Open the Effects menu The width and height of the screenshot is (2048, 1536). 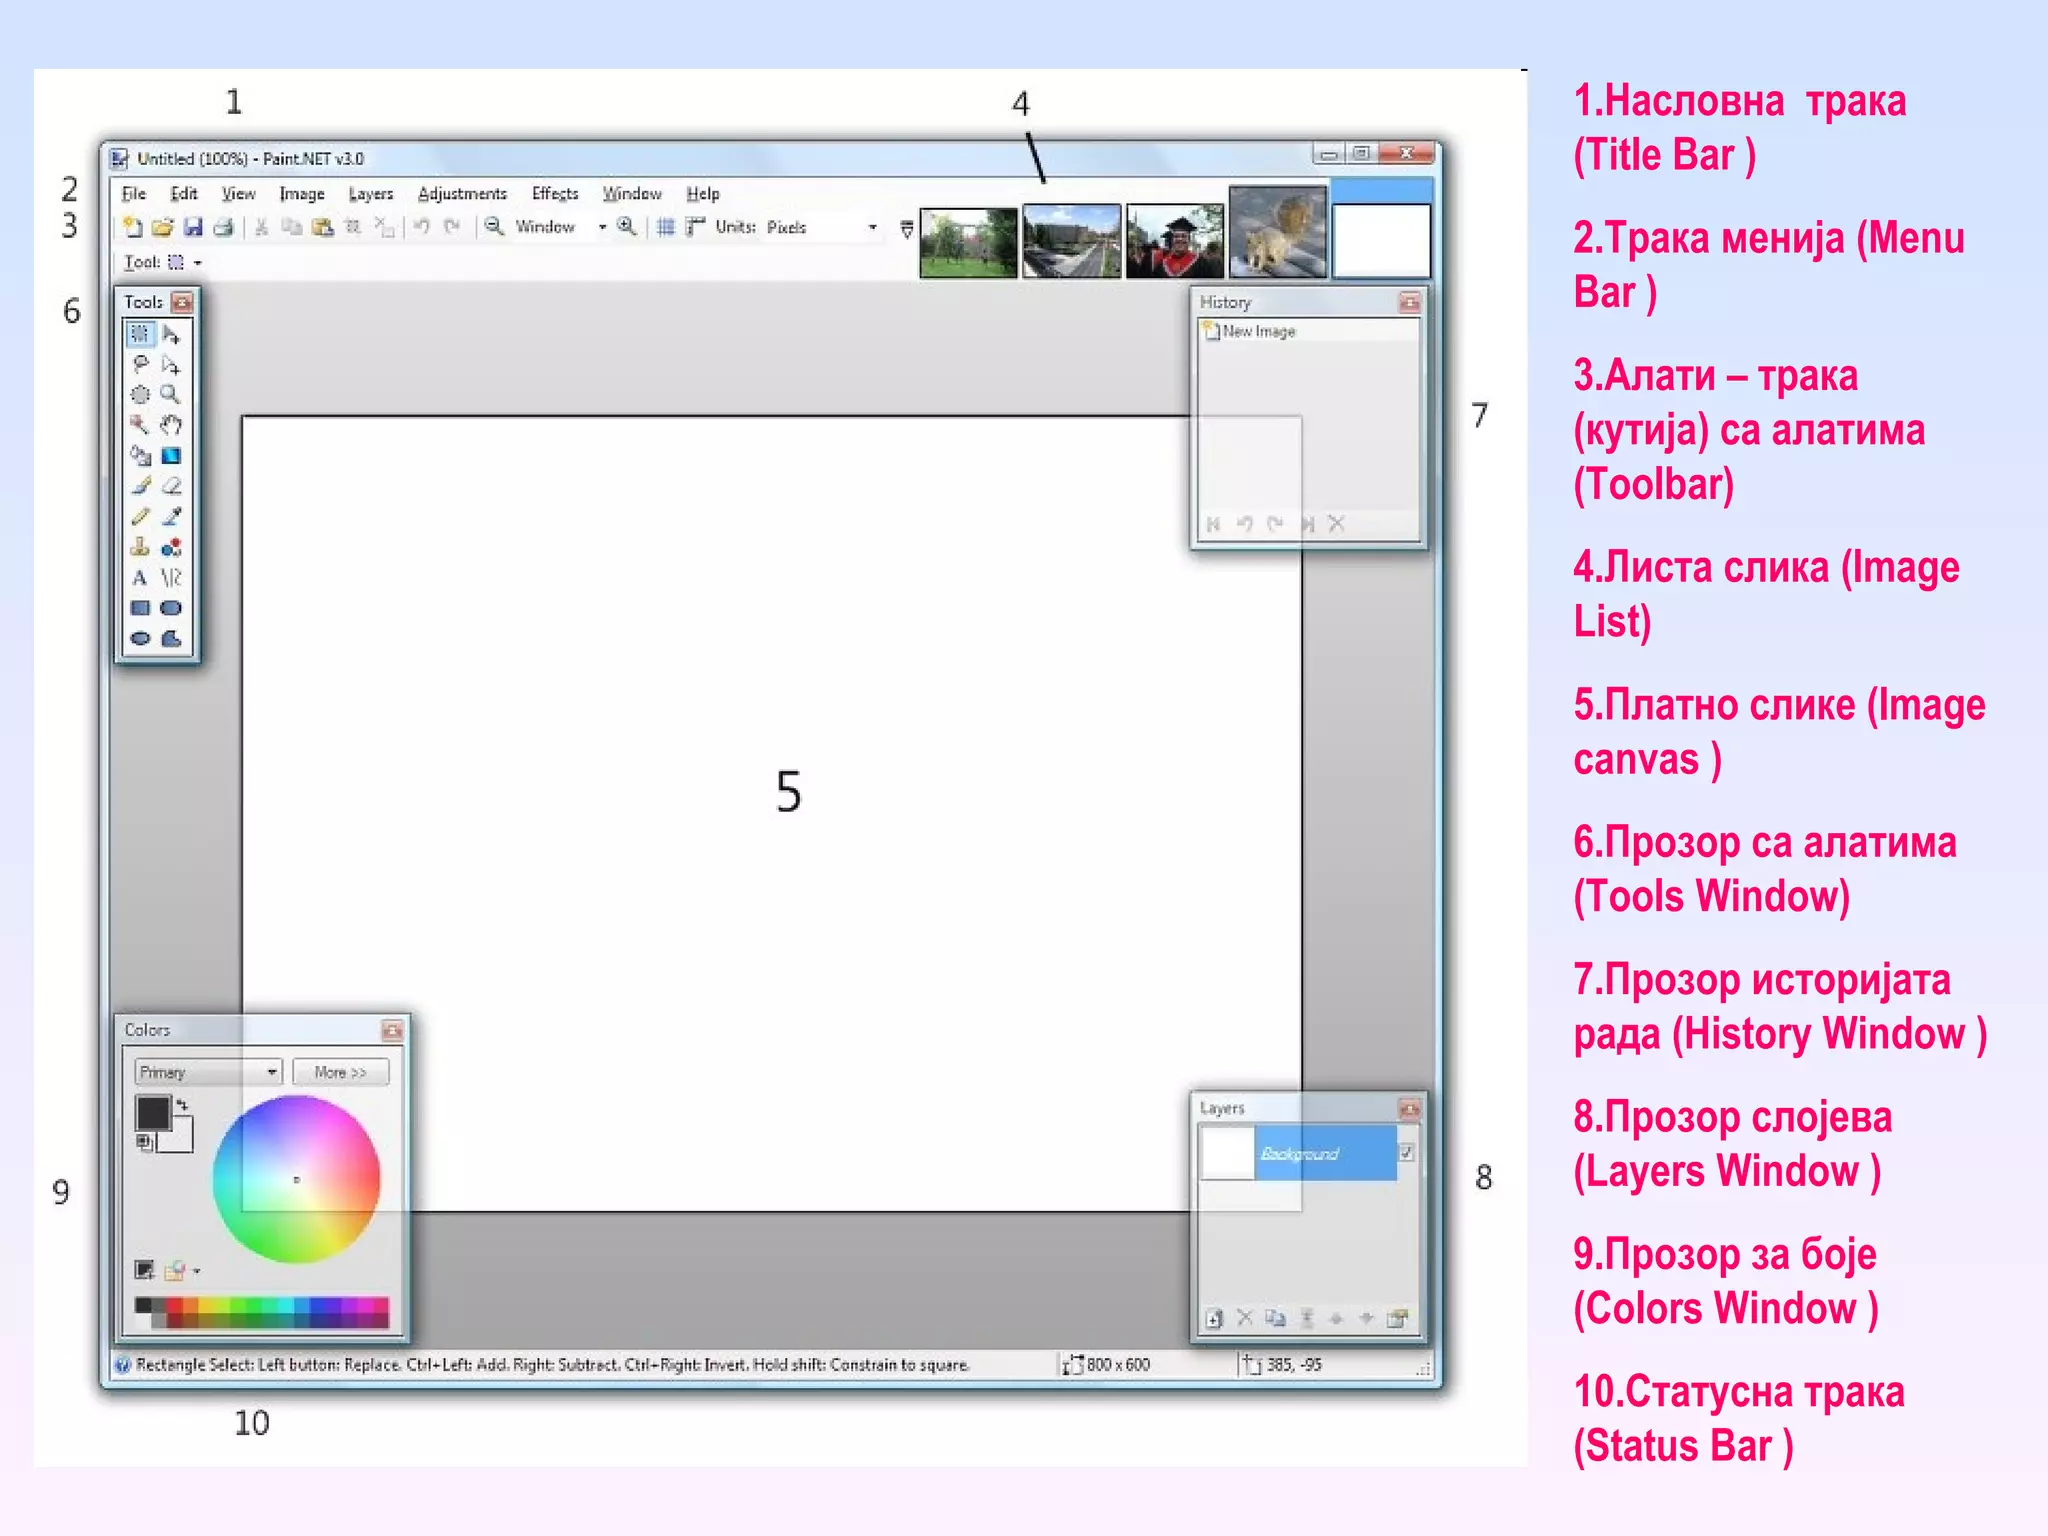555,194
